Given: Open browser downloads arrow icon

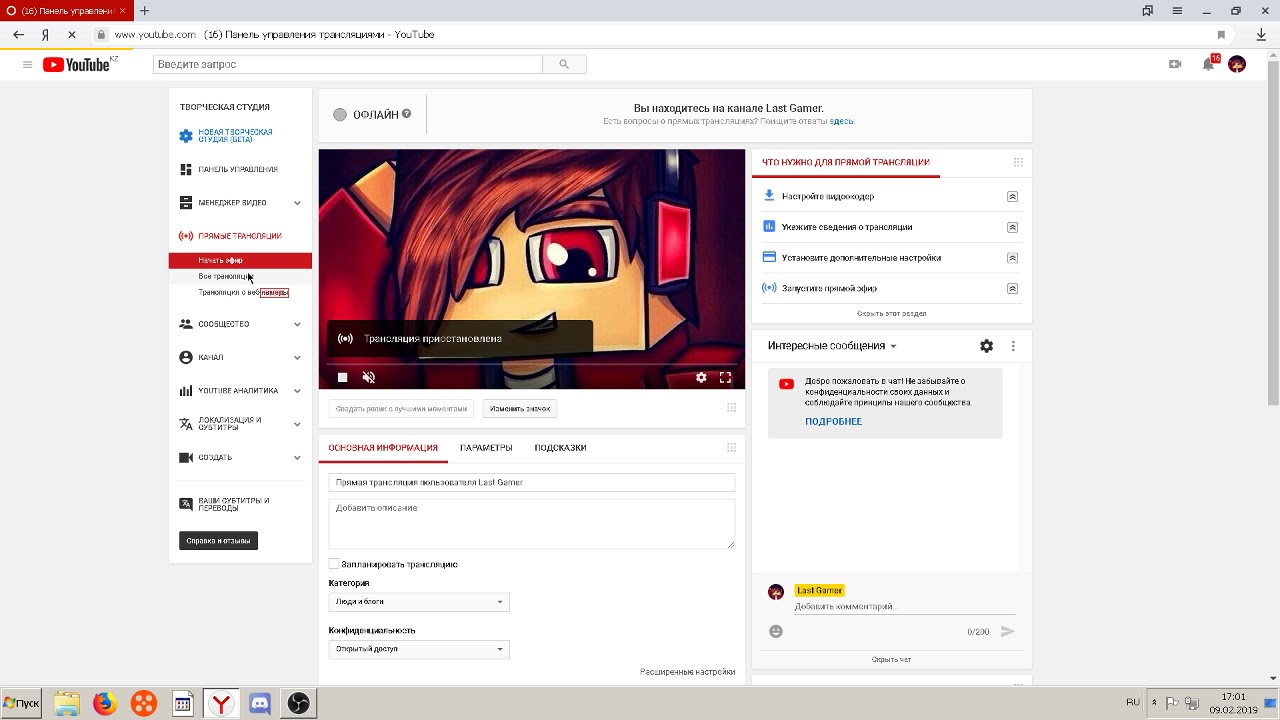Looking at the screenshot, I should coord(1261,34).
